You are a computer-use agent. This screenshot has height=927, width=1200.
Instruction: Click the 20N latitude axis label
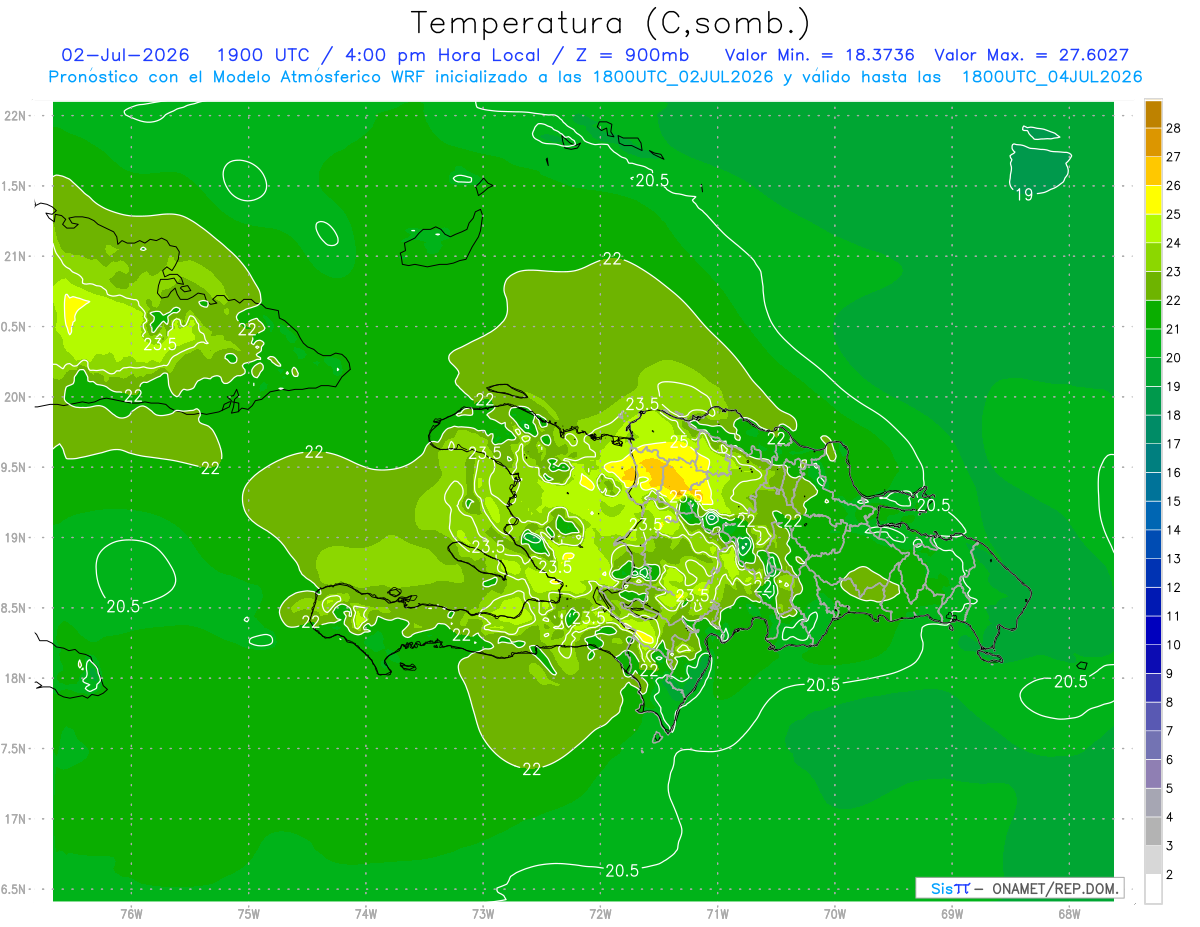point(14,398)
